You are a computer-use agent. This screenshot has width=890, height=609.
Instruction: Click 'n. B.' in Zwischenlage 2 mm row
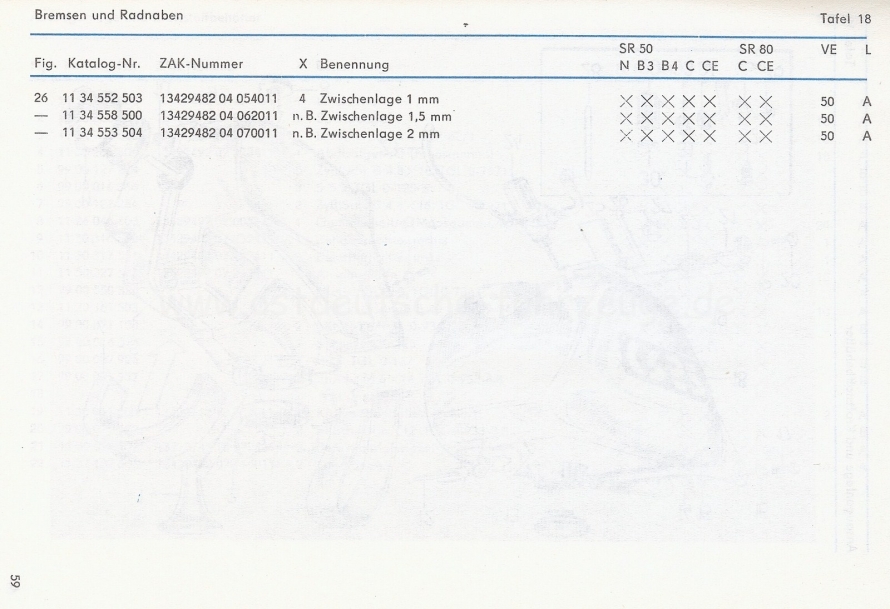pyautogui.click(x=304, y=134)
